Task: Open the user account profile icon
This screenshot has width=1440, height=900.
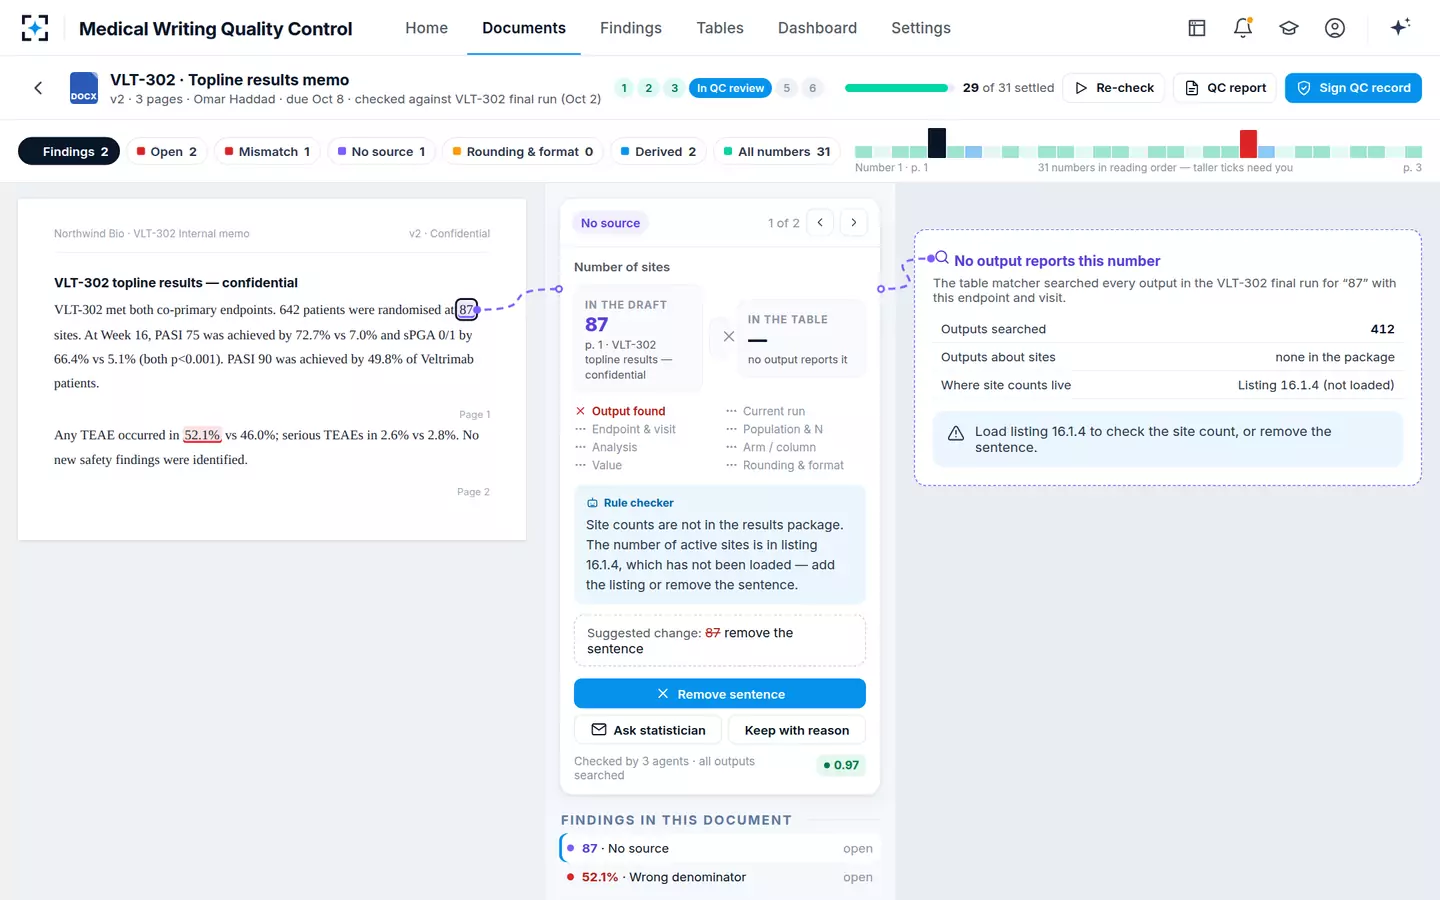Action: pyautogui.click(x=1335, y=28)
